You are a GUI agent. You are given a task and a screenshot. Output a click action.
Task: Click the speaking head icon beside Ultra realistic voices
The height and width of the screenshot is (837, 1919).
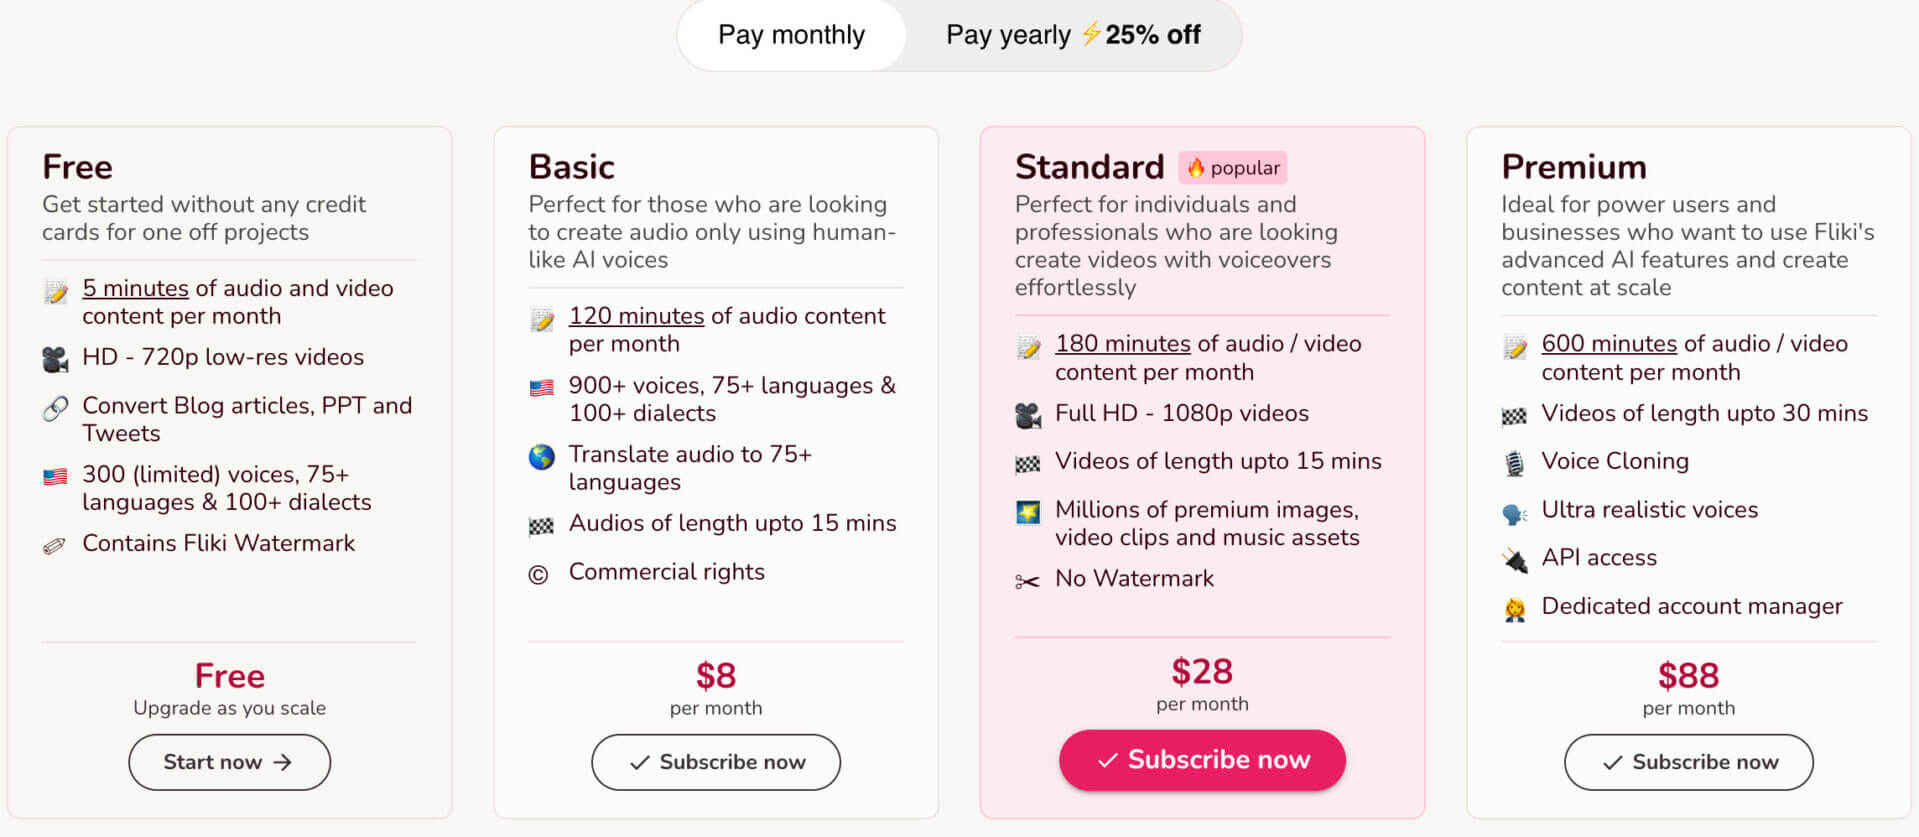click(x=1514, y=513)
